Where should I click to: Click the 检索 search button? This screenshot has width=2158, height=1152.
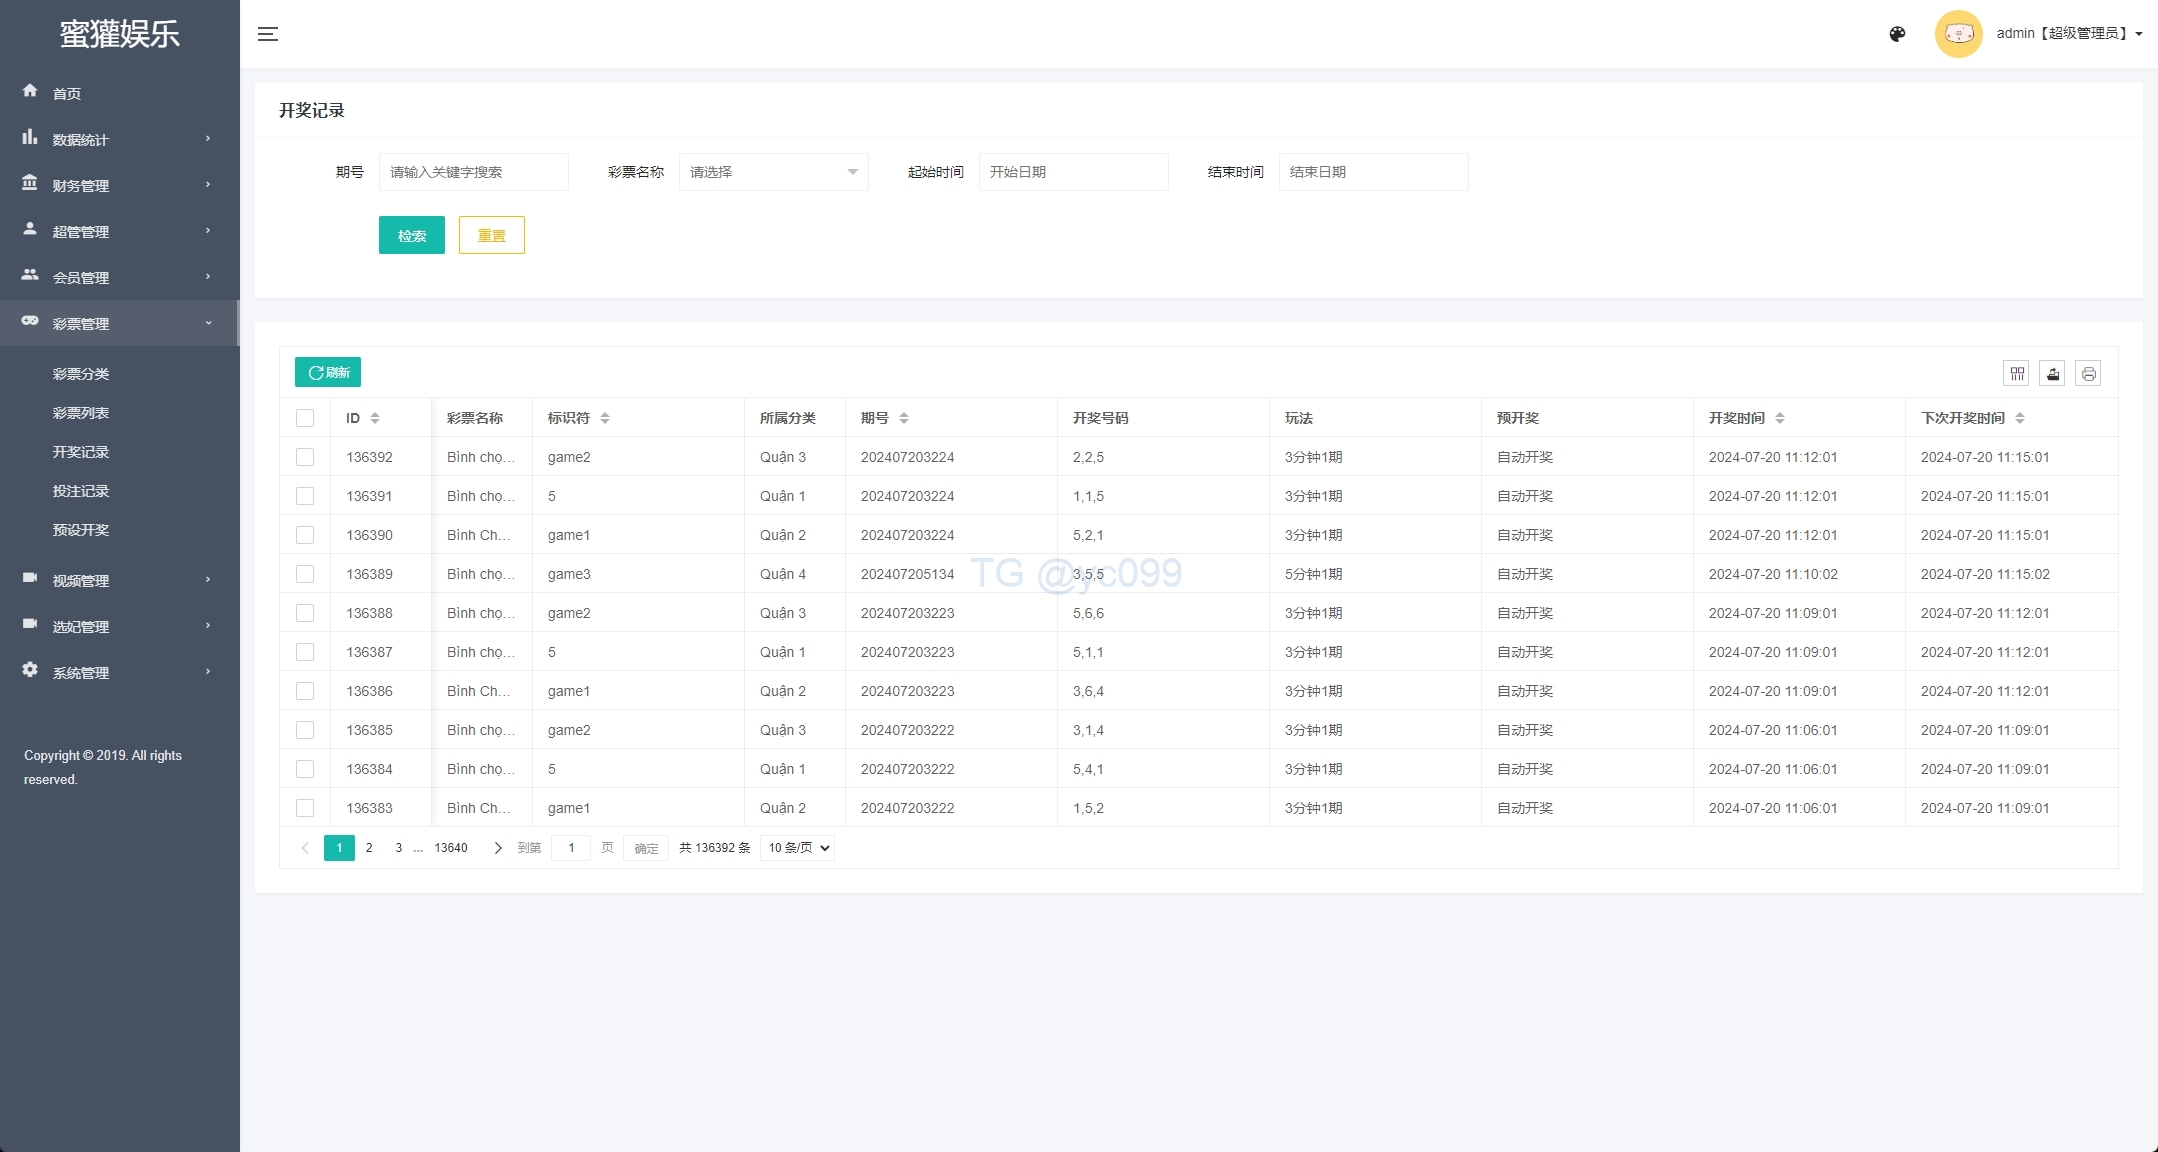(411, 236)
